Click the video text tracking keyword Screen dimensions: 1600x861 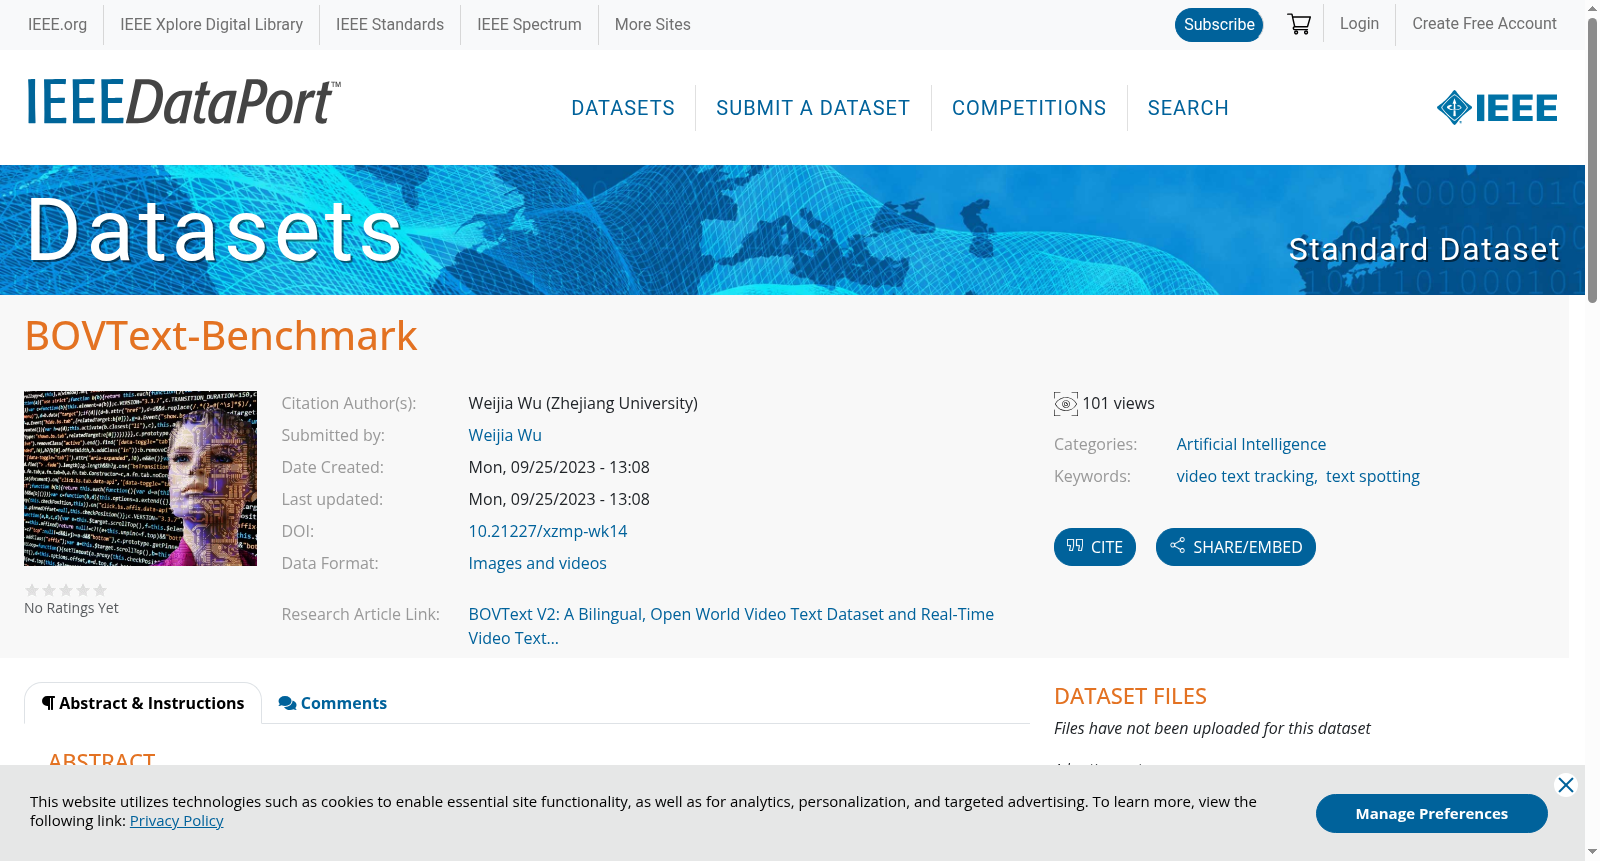(1245, 476)
